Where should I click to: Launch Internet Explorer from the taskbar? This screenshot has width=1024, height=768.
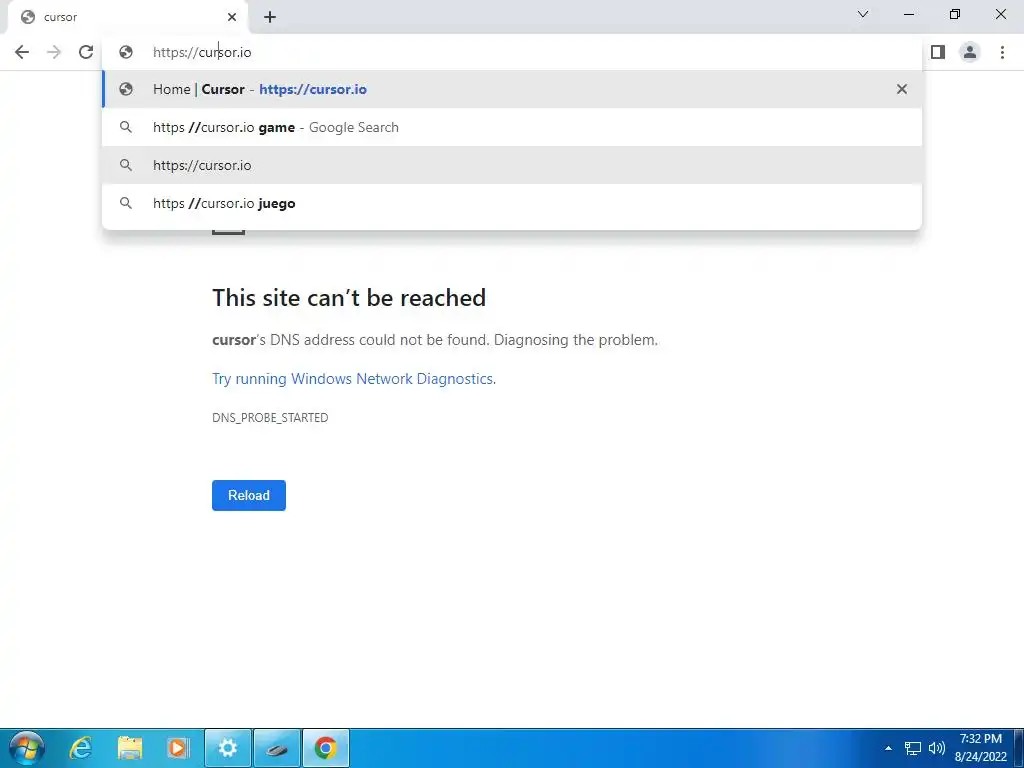pyautogui.click(x=80, y=748)
